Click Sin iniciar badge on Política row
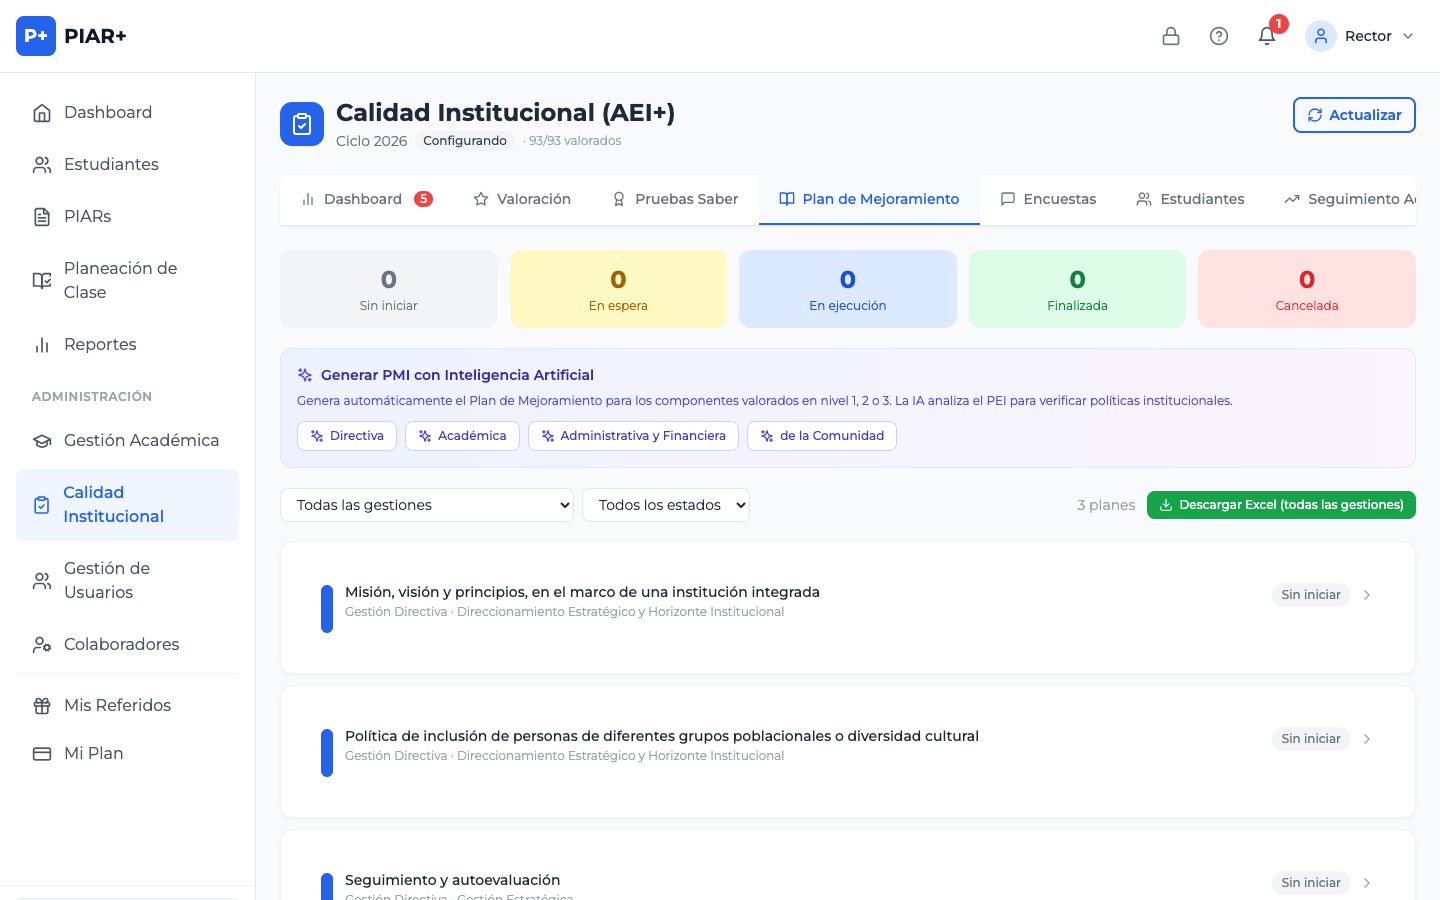The width and height of the screenshot is (1440, 900). (x=1311, y=739)
